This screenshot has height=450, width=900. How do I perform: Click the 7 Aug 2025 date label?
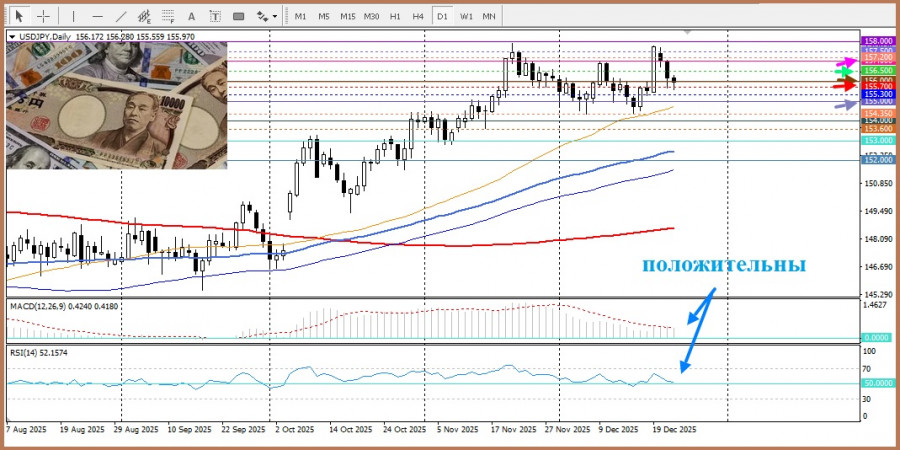pyautogui.click(x=24, y=429)
